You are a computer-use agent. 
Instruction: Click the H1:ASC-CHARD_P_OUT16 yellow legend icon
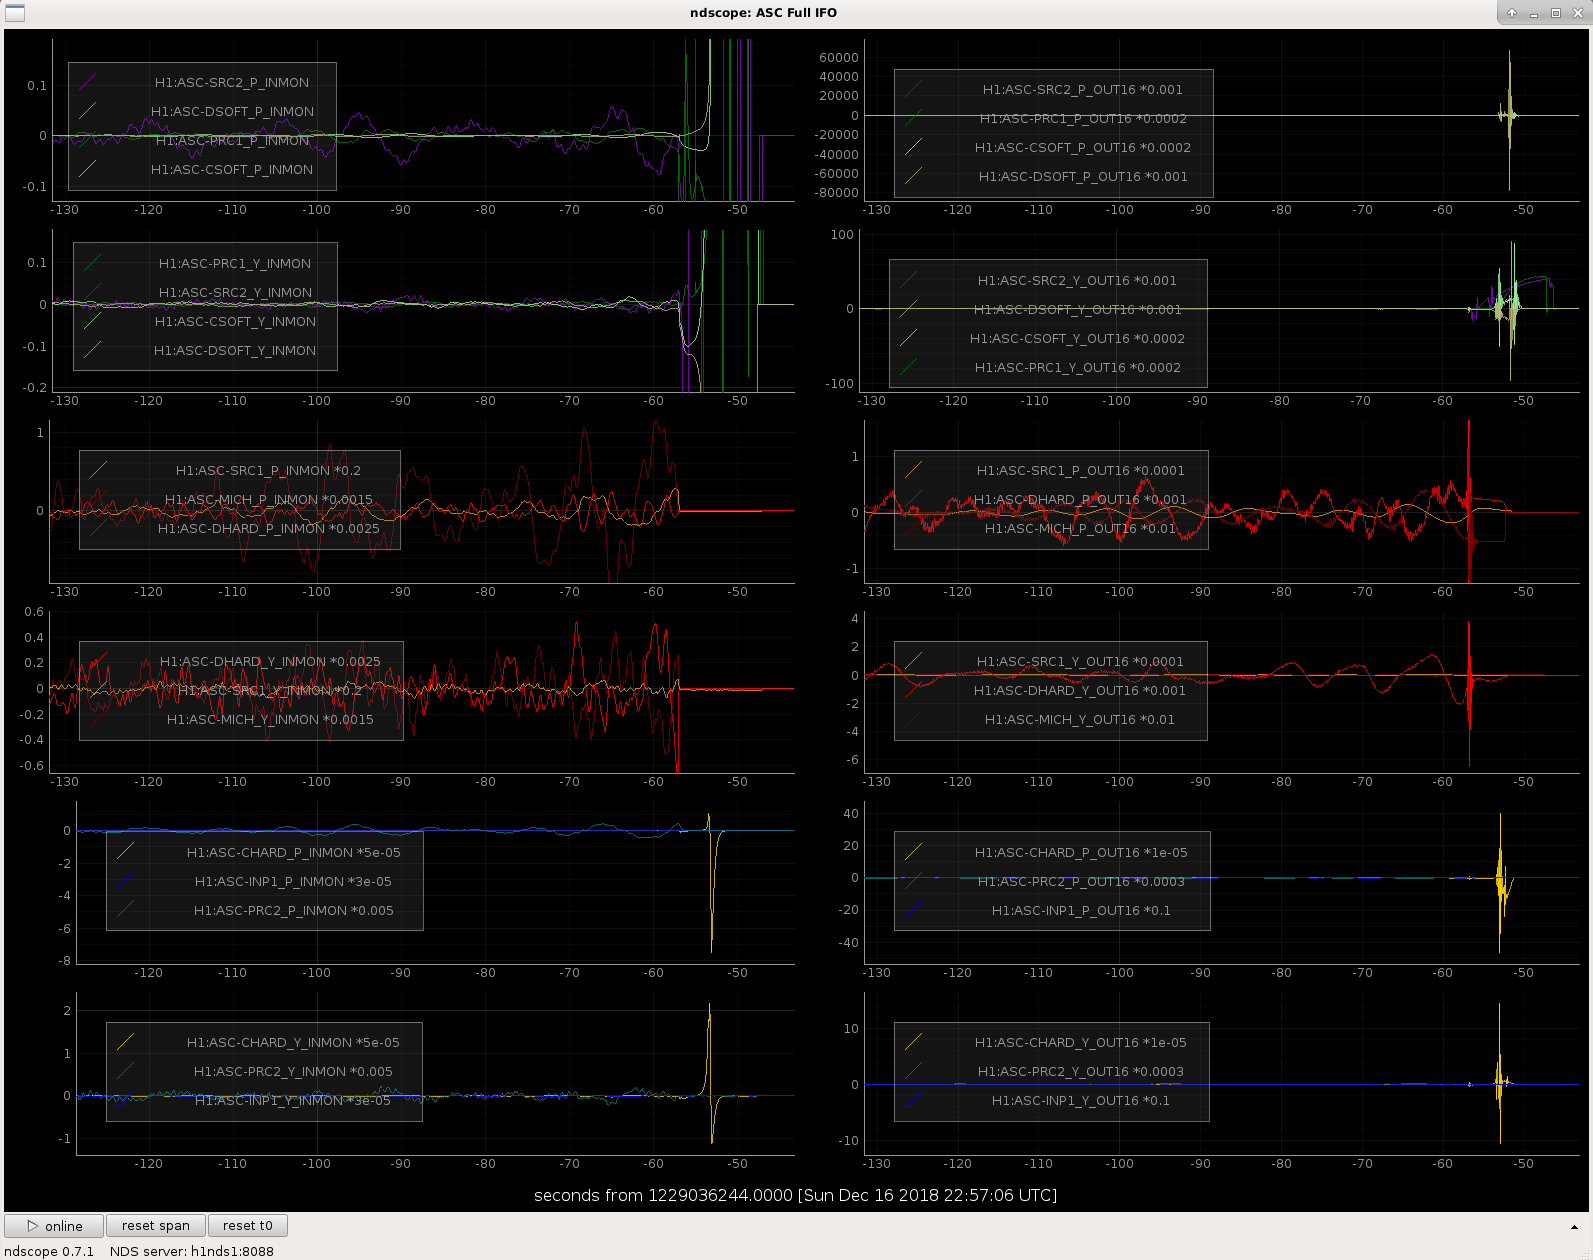tap(913, 852)
